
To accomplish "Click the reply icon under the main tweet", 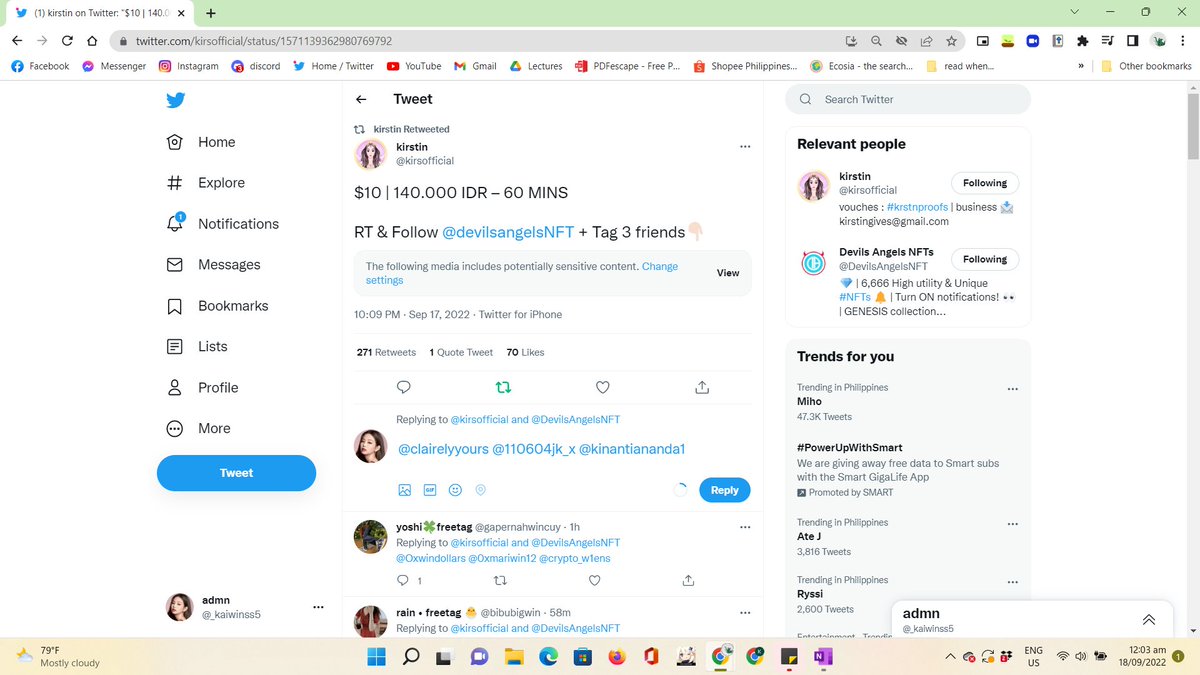I will 404,387.
